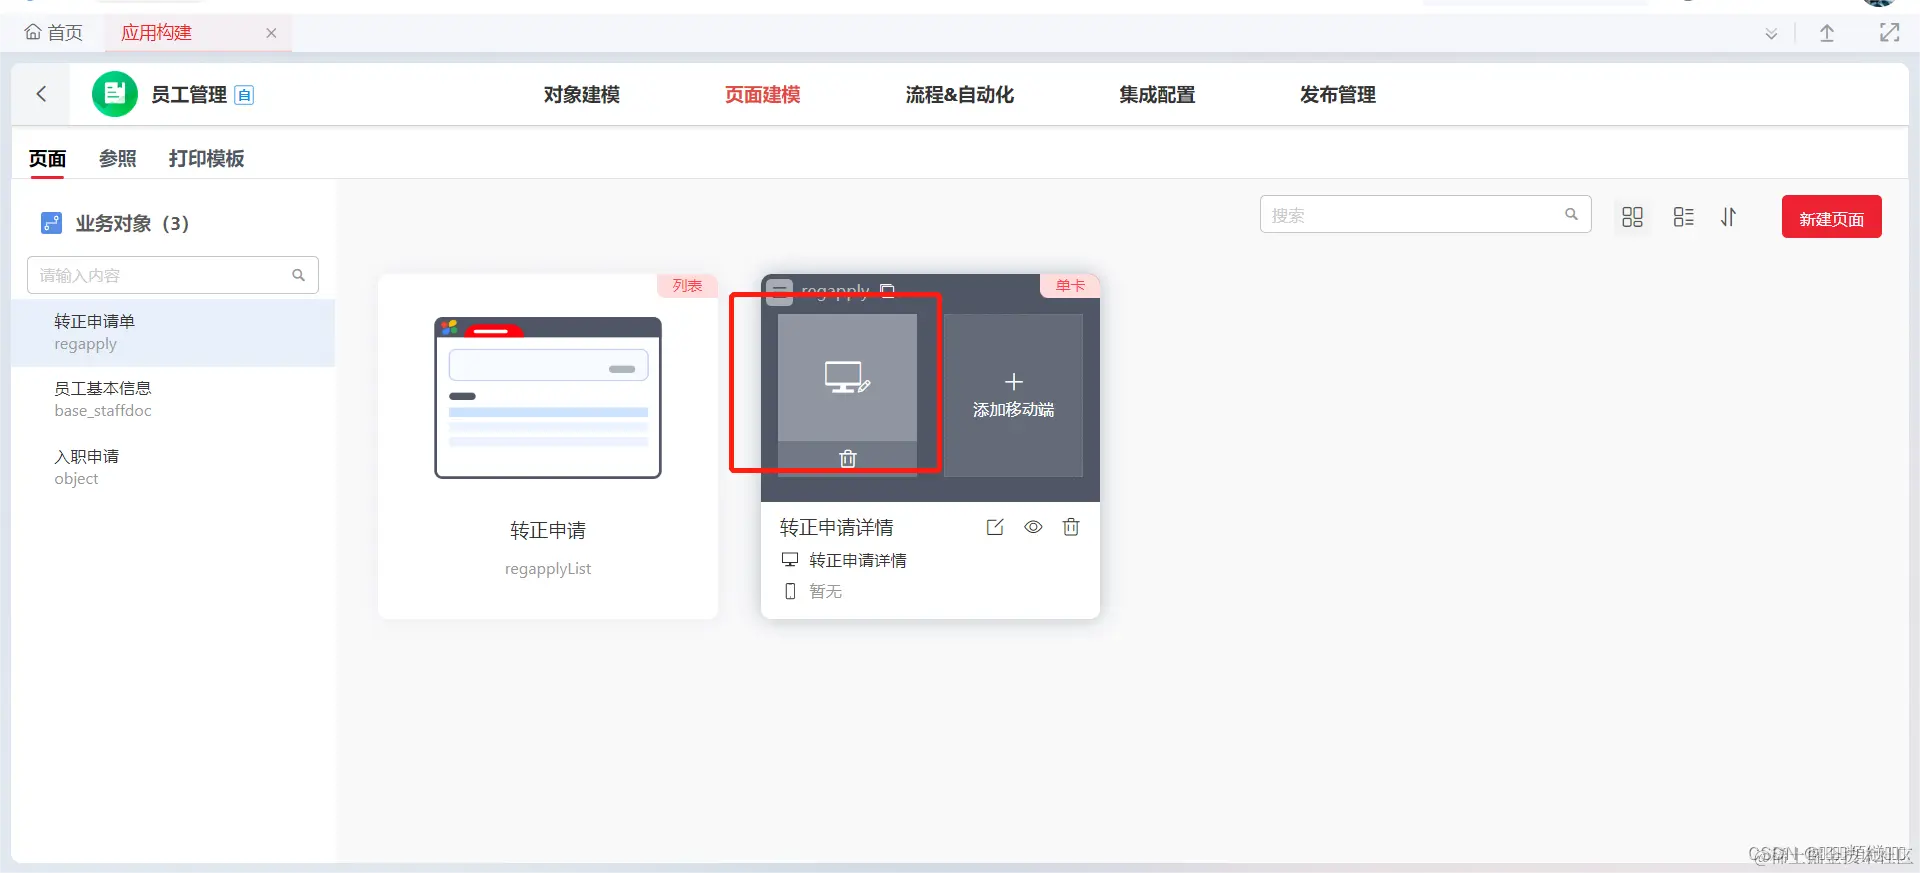Click the magnifier in page search box
This screenshot has height=873, width=1920.
point(1572,214)
